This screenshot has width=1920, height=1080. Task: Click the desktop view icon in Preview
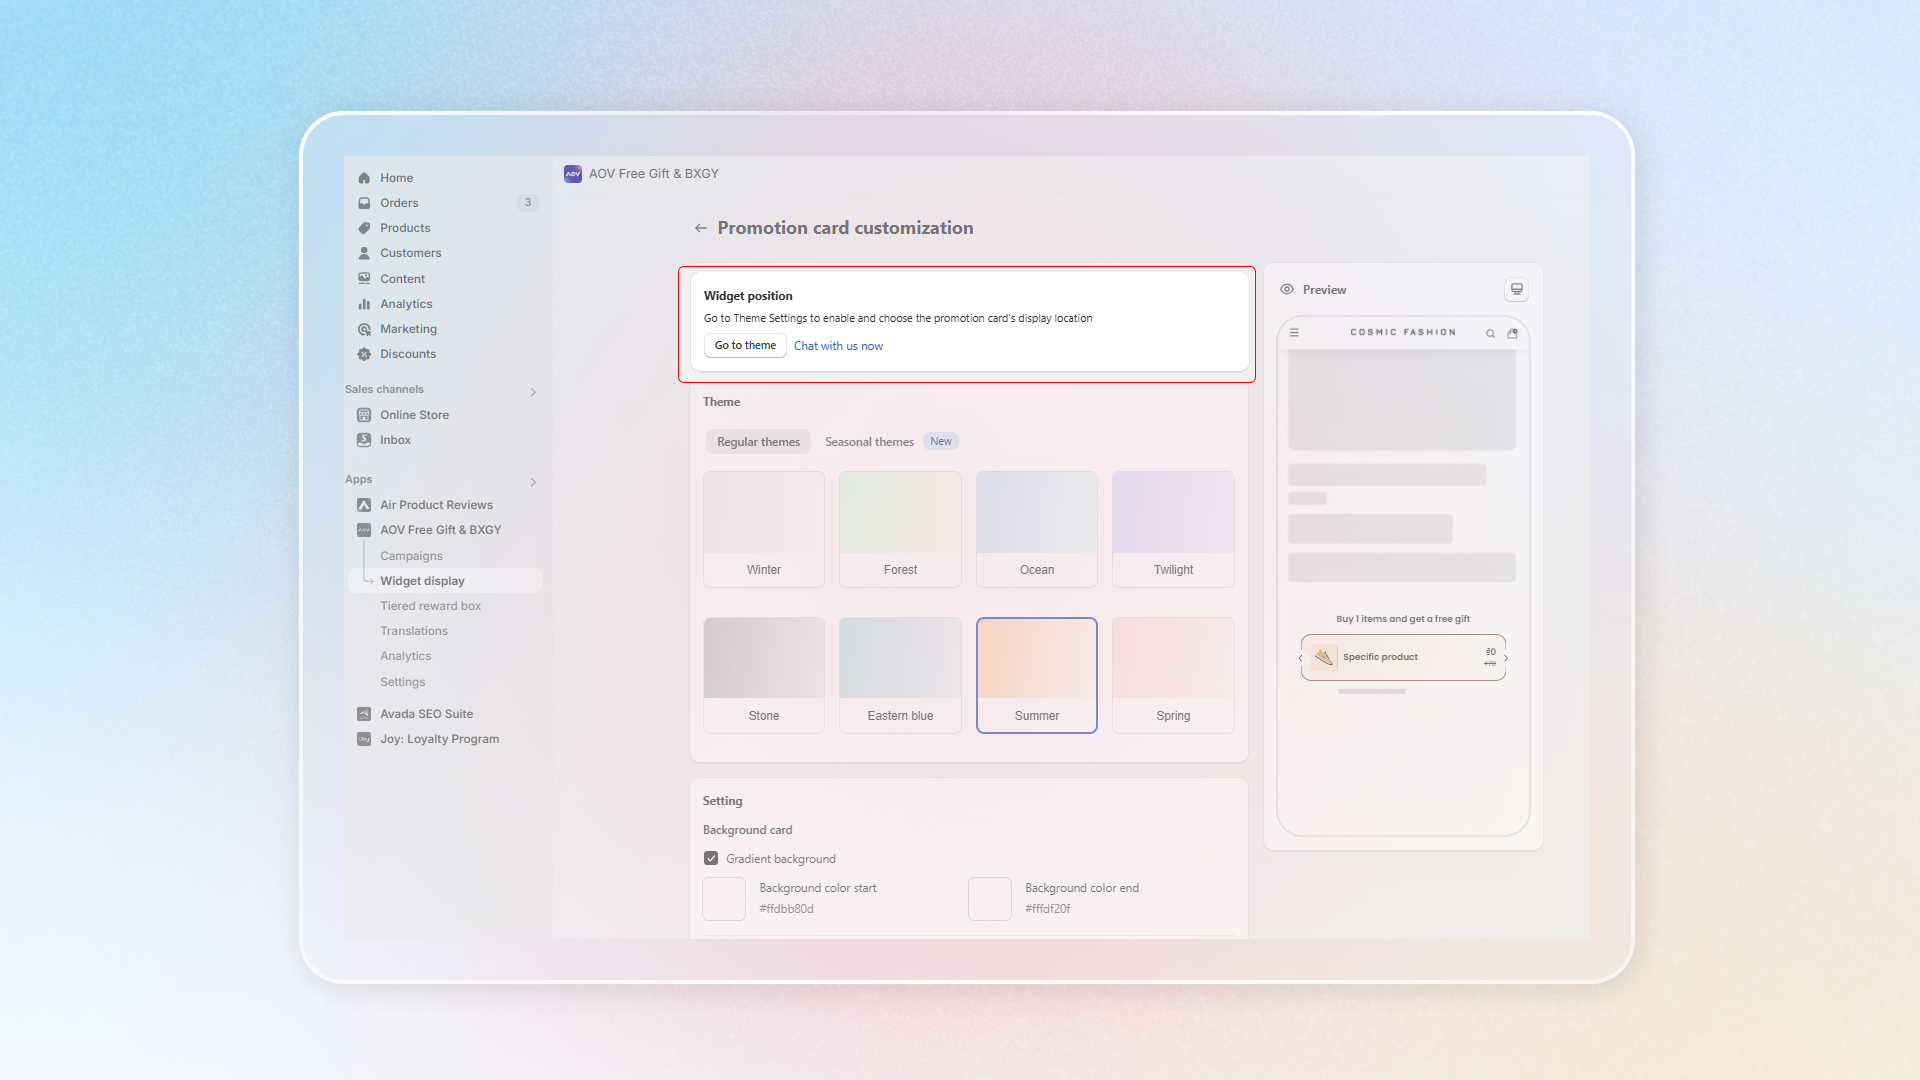pos(1516,289)
